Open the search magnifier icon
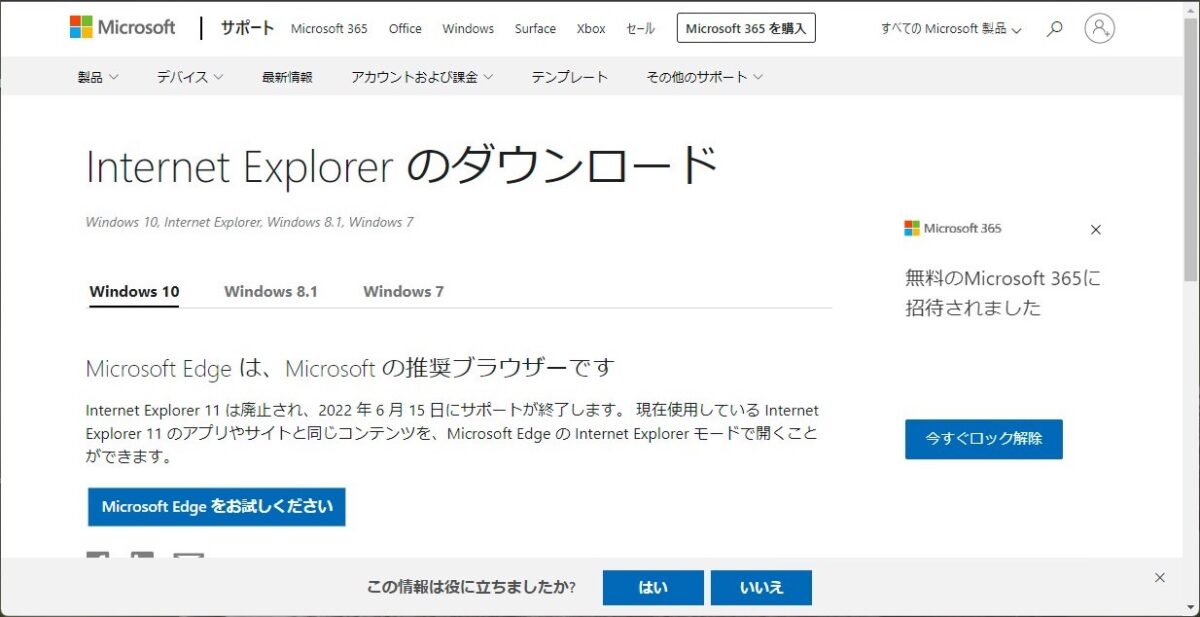 click(x=1054, y=29)
